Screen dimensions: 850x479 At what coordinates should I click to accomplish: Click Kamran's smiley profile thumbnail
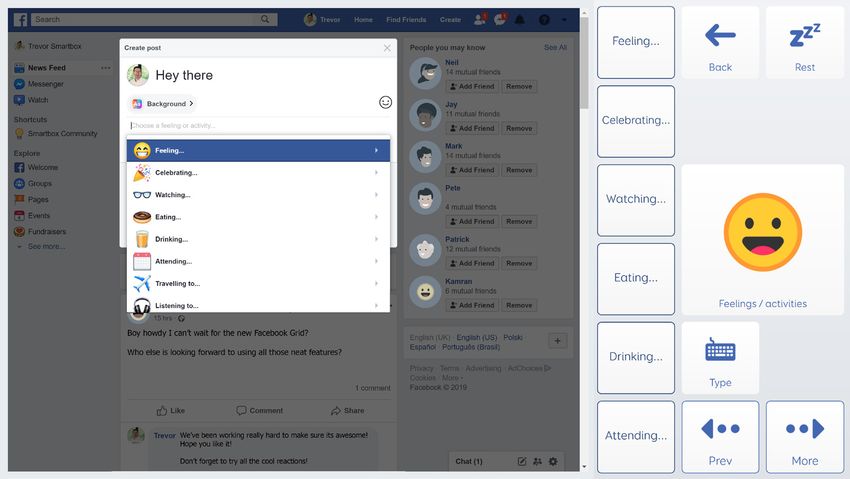click(426, 293)
